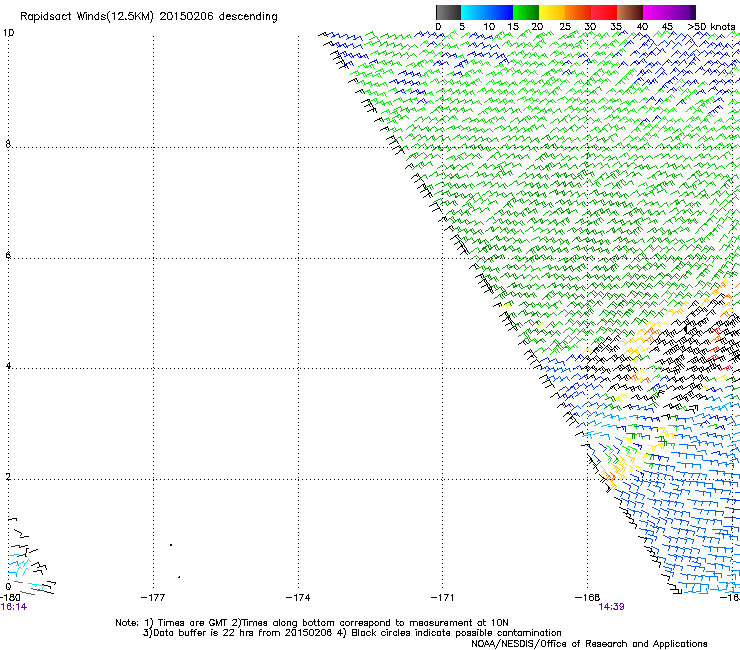Click the longitude label '-171'
740x650 pixels.
tap(442, 597)
